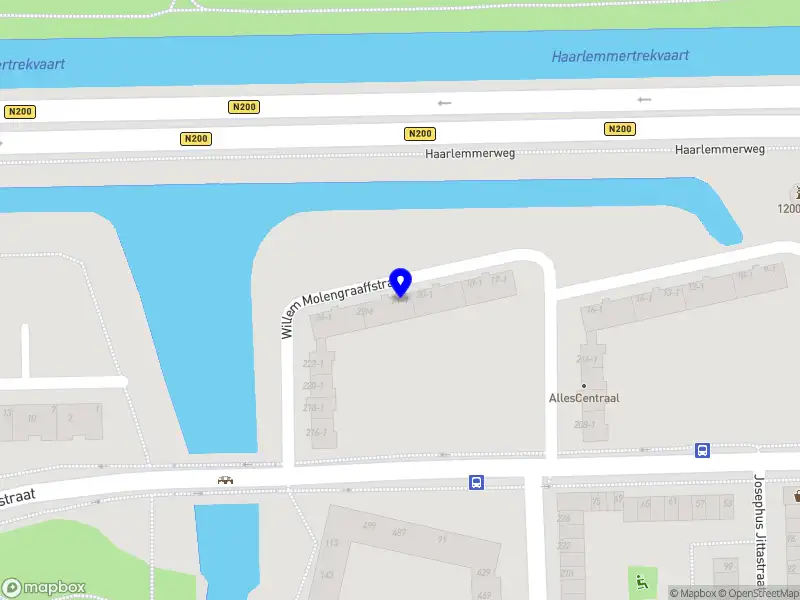
Task: Click N200 shield left of Haarlemmerweg label
Action: tap(420, 134)
